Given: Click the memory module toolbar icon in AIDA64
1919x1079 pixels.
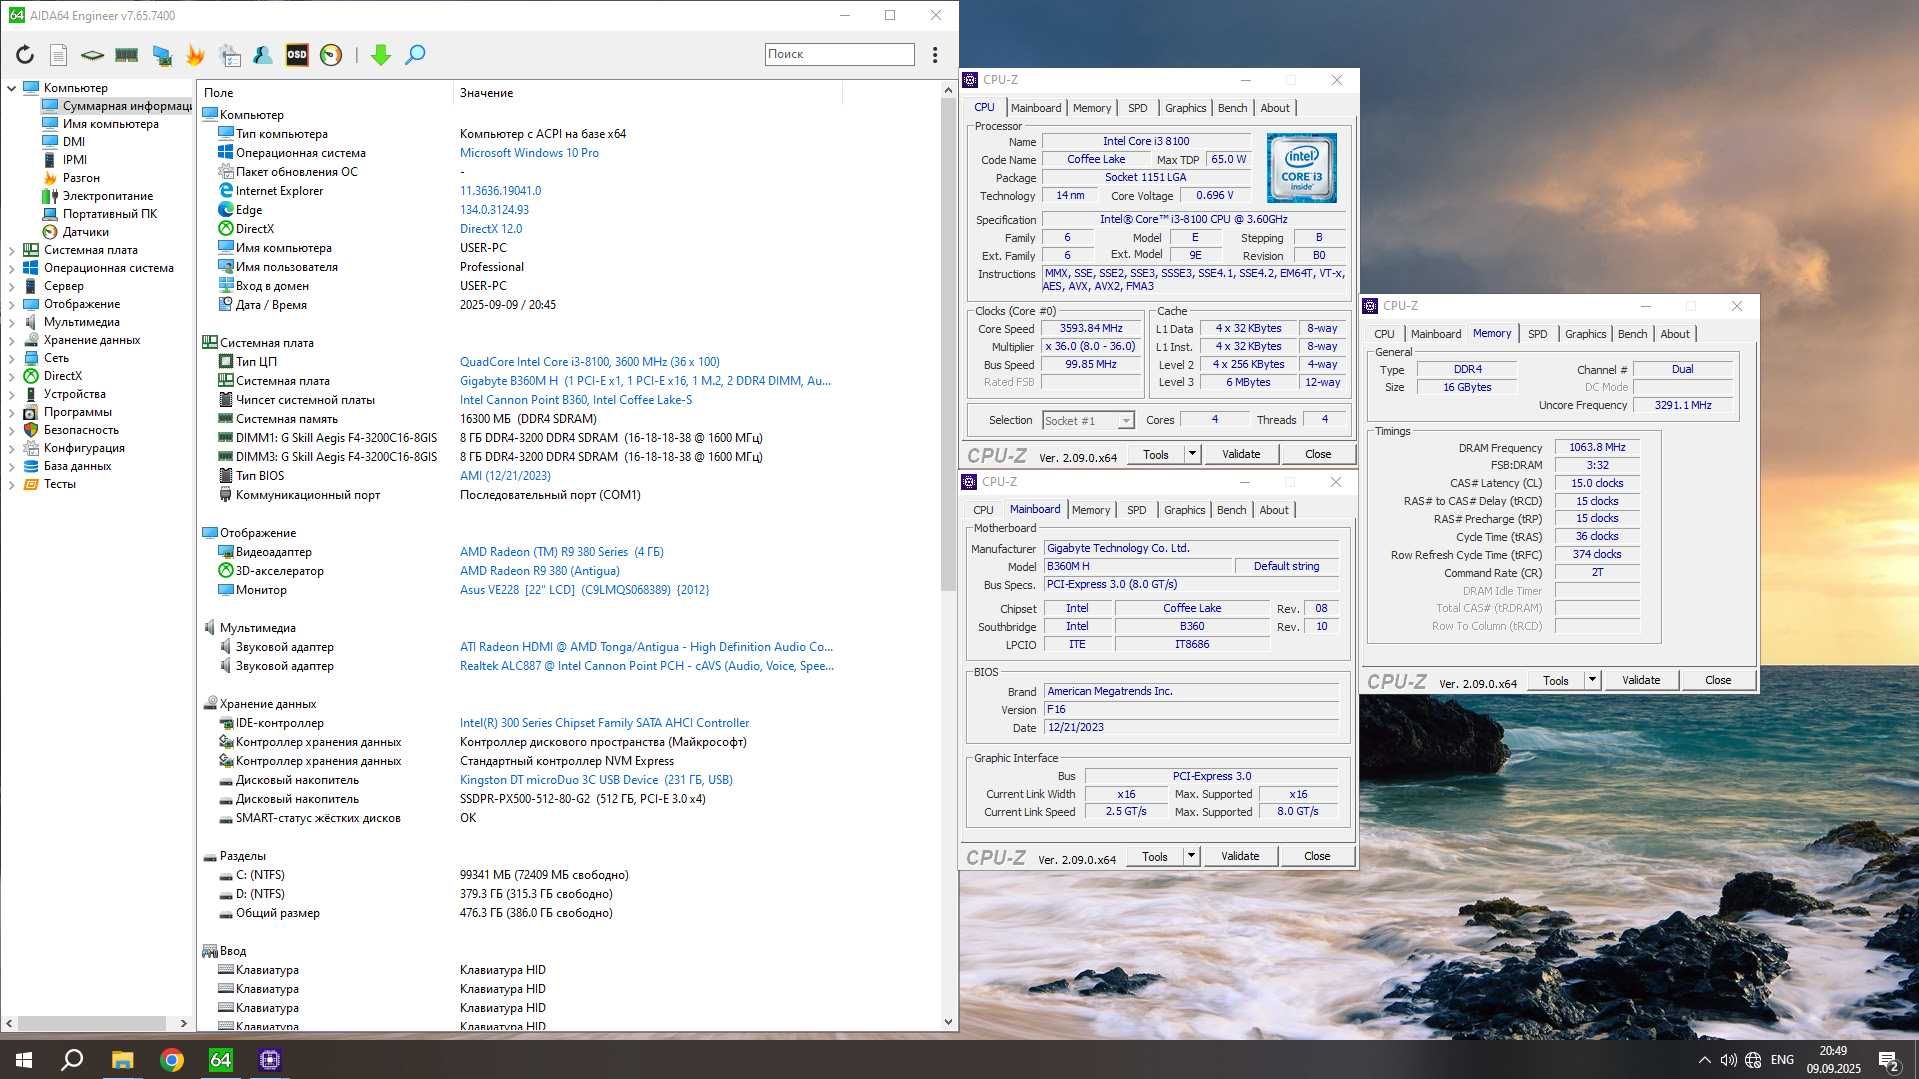Looking at the screenshot, I should (127, 55).
